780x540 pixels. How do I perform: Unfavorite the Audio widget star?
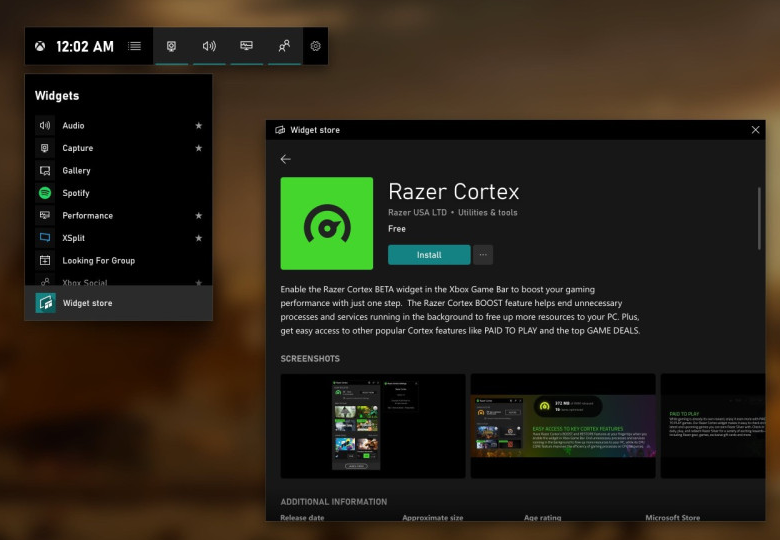[198, 125]
